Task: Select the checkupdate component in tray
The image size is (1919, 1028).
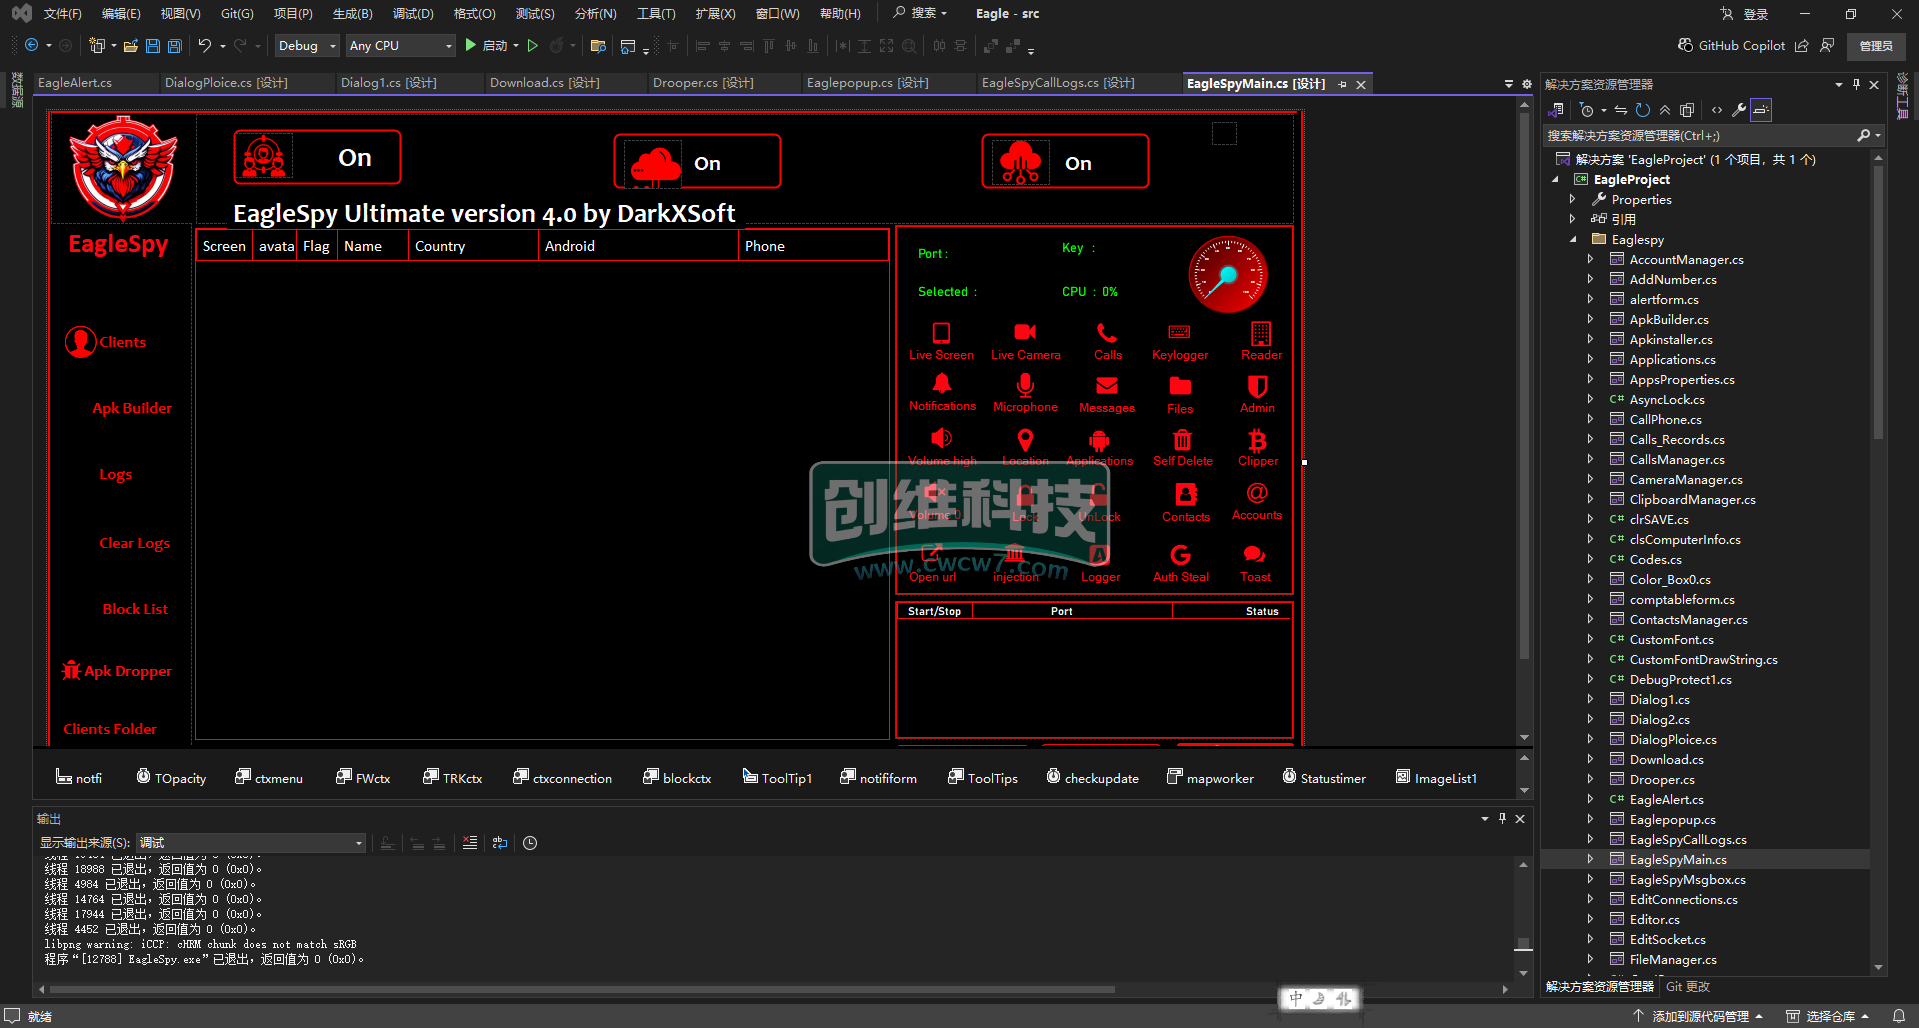Action: point(1092,778)
